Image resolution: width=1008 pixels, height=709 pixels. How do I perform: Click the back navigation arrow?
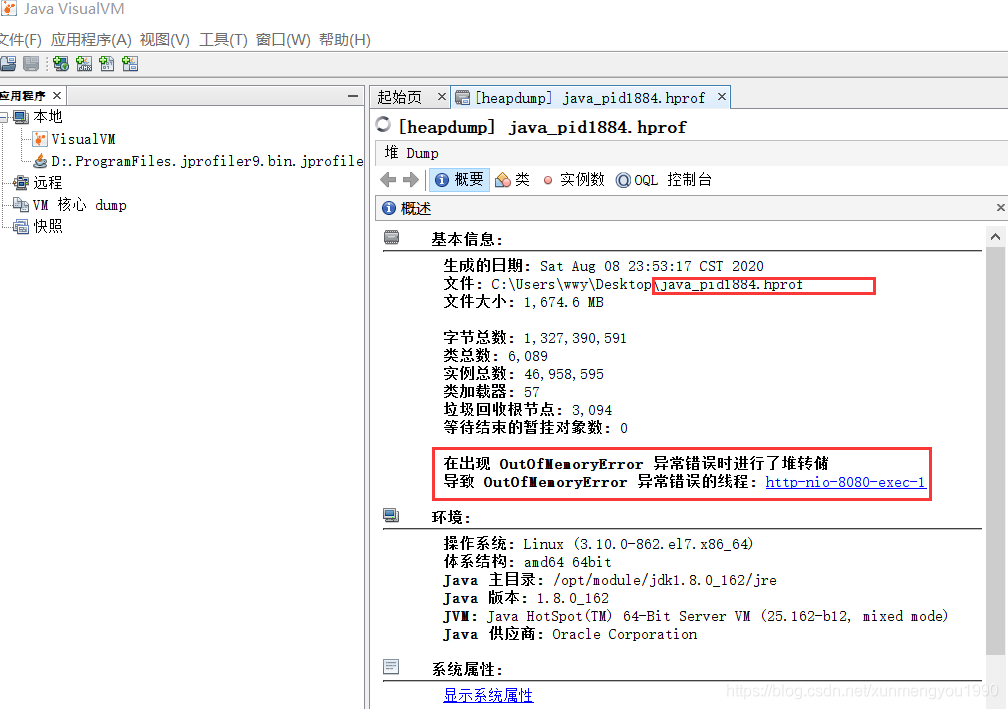pyautogui.click(x=388, y=179)
